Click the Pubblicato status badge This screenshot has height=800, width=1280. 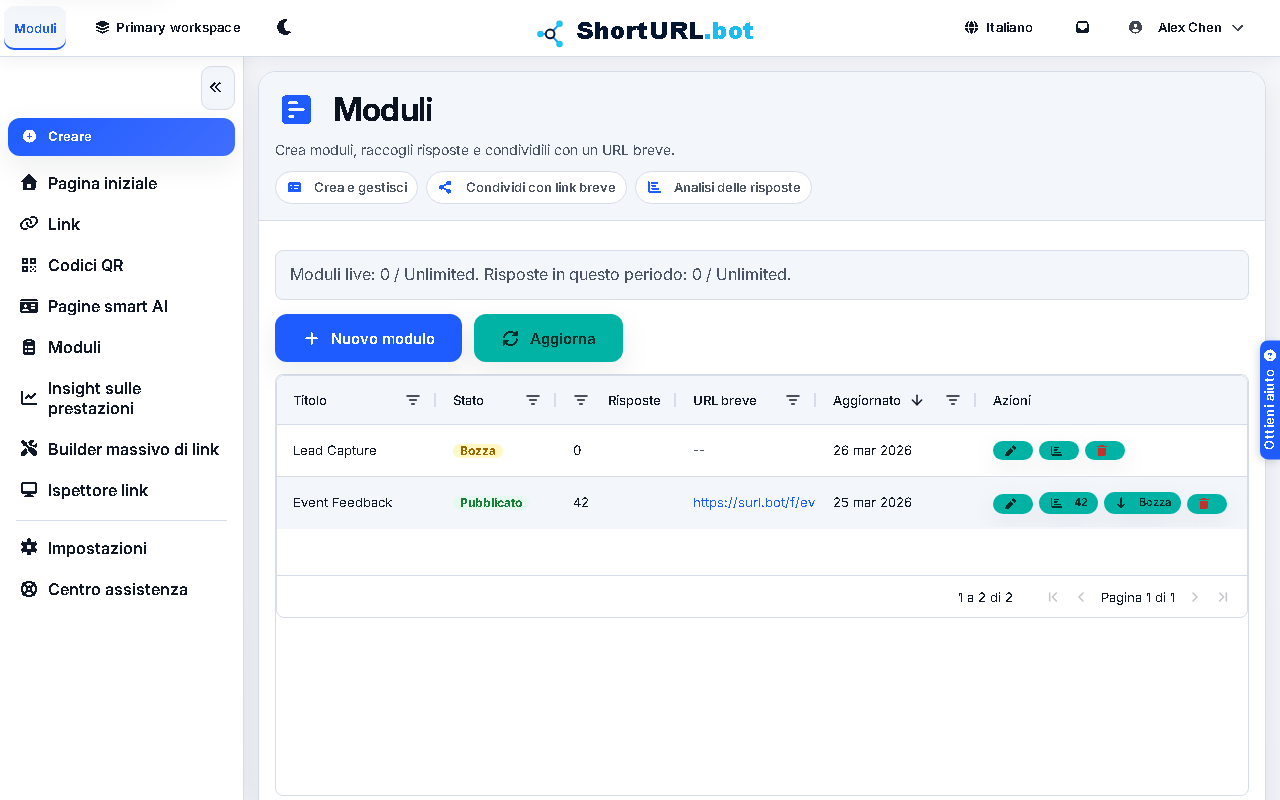coord(491,503)
